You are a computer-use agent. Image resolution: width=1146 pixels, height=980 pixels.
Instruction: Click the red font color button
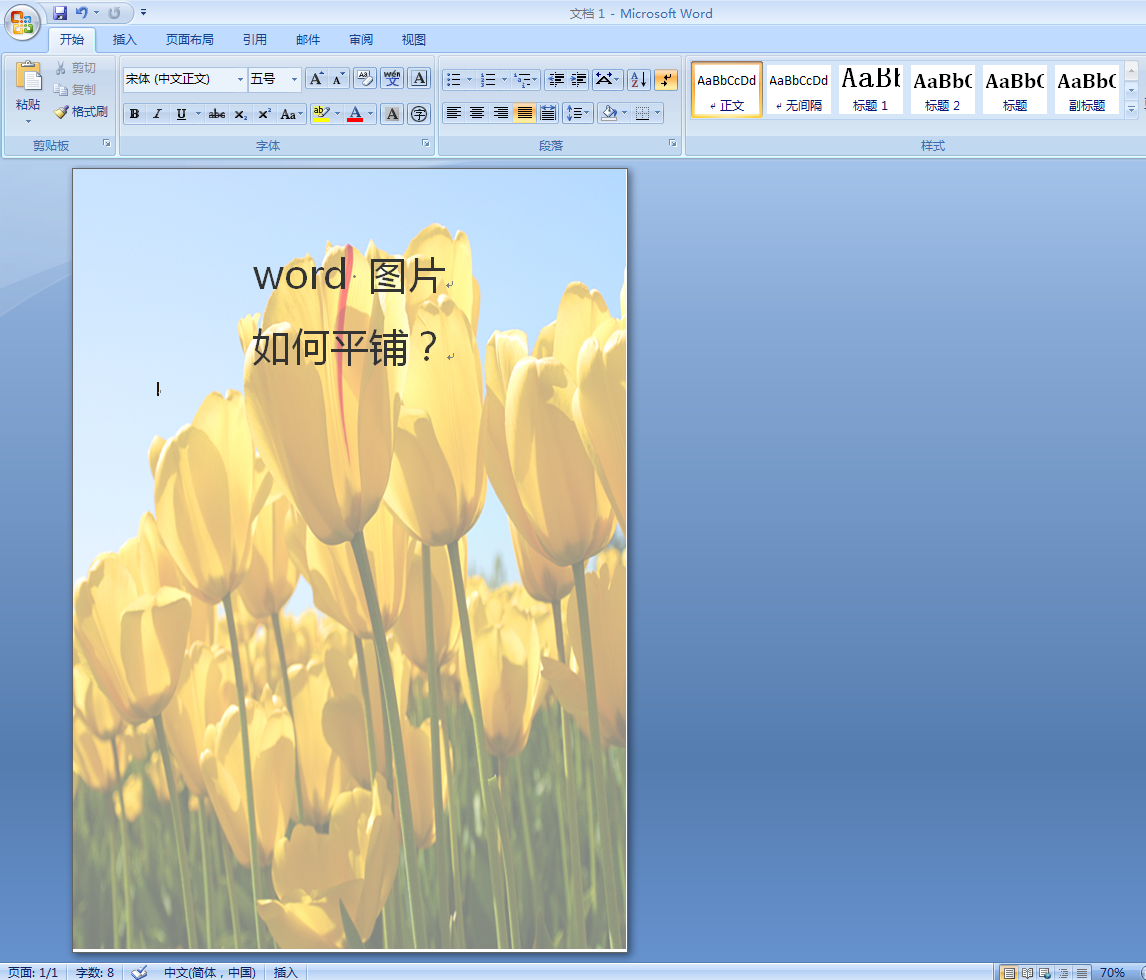[355, 114]
